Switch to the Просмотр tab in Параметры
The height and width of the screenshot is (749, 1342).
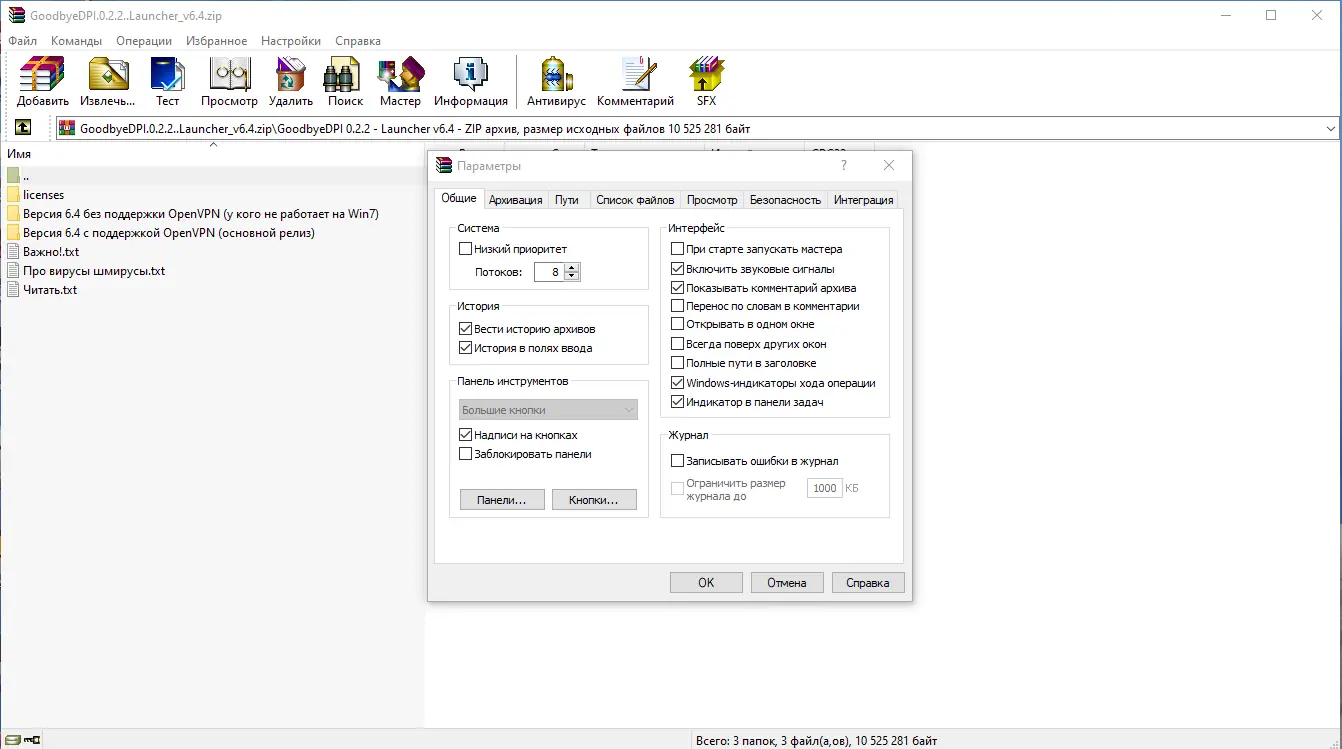712,200
